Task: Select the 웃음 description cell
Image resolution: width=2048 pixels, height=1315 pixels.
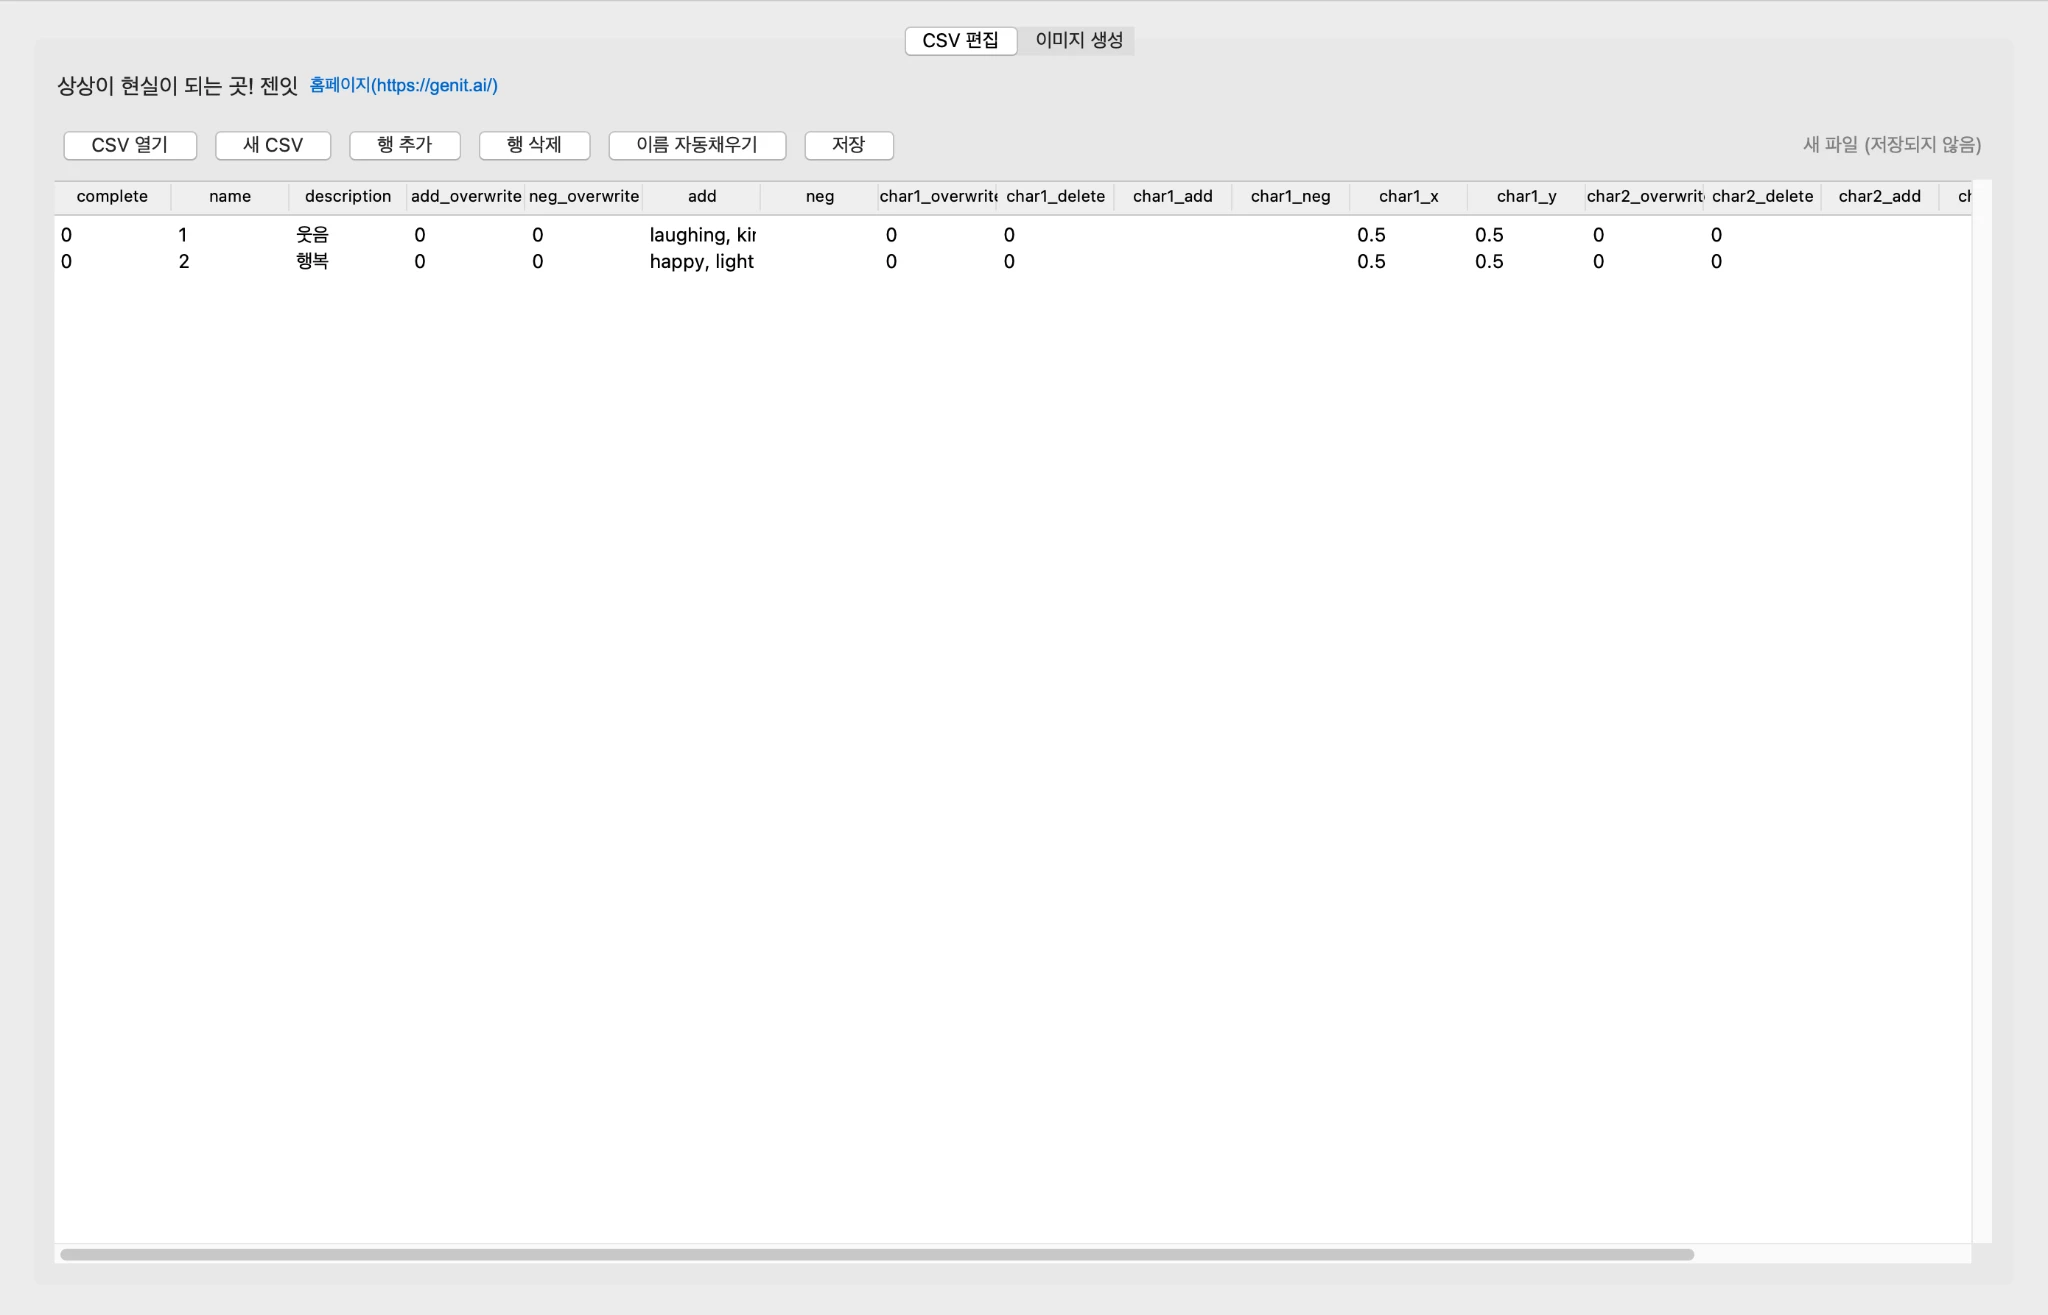Action: tap(313, 235)
